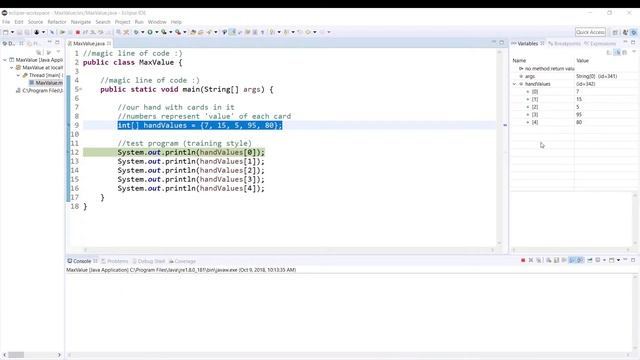Image resolution: width=640 pixels, height=360 pixels.
Task: Click the Step Into toolbar icon
Action: pyautogui.click(x=85, y=32)
